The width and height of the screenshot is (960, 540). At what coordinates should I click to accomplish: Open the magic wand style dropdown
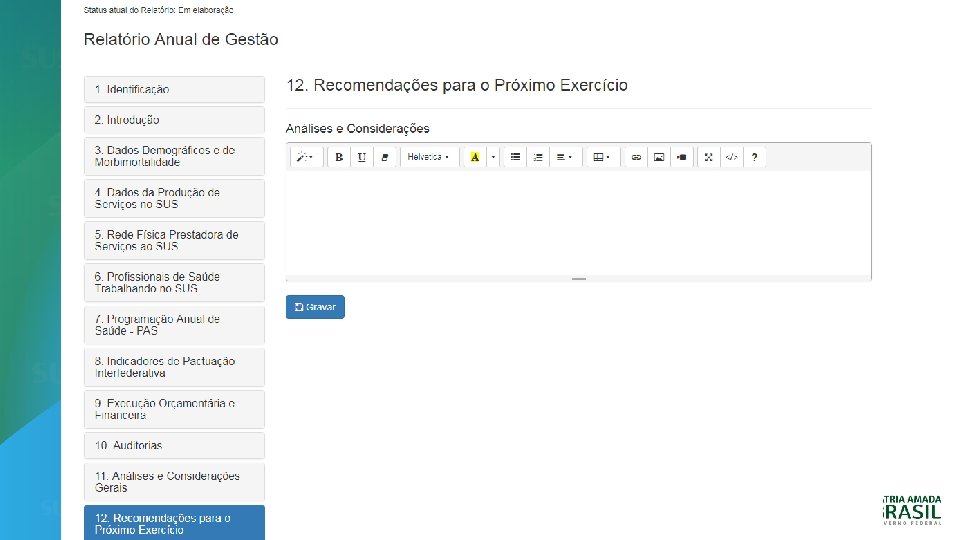click(x=305, y=157)
